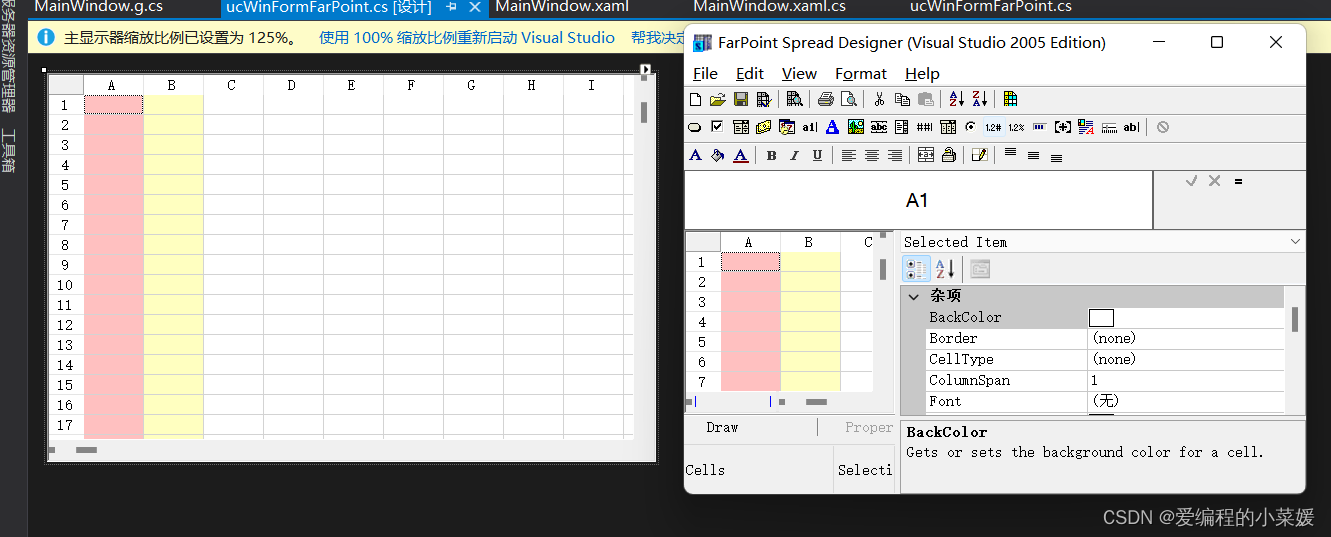Print the spreadsheet with the printer icon
1331x537 pixels.
point(826,100)
